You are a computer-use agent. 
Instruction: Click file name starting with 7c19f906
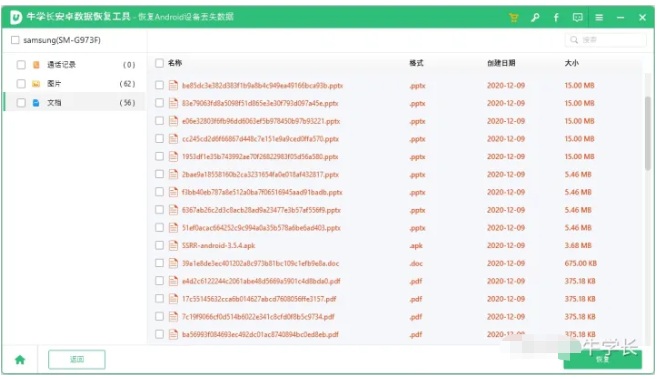coord(258,316)
